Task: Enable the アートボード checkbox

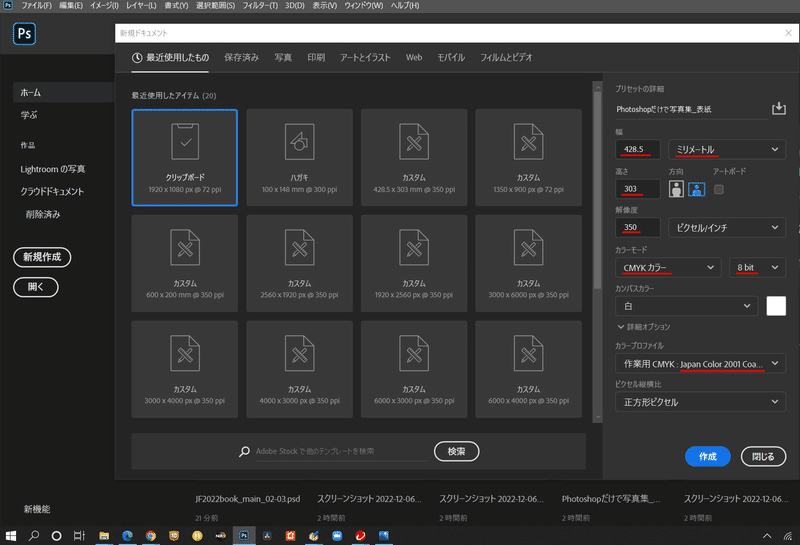Action: pos(718,190)
